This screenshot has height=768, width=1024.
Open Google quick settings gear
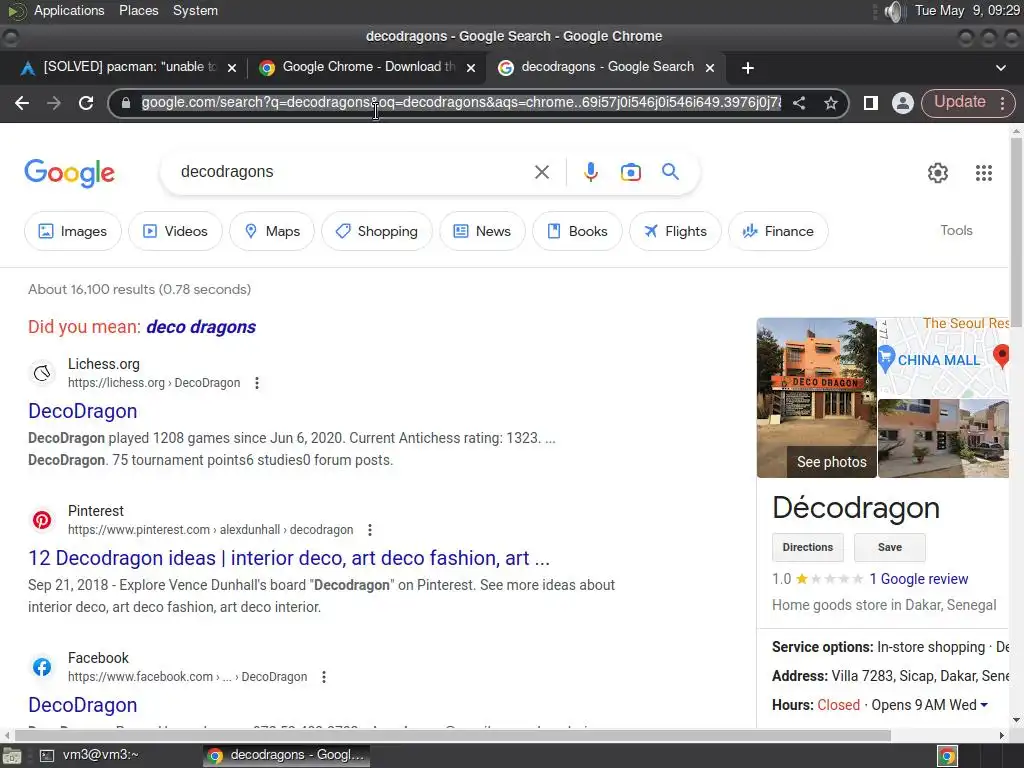(938, 172)
